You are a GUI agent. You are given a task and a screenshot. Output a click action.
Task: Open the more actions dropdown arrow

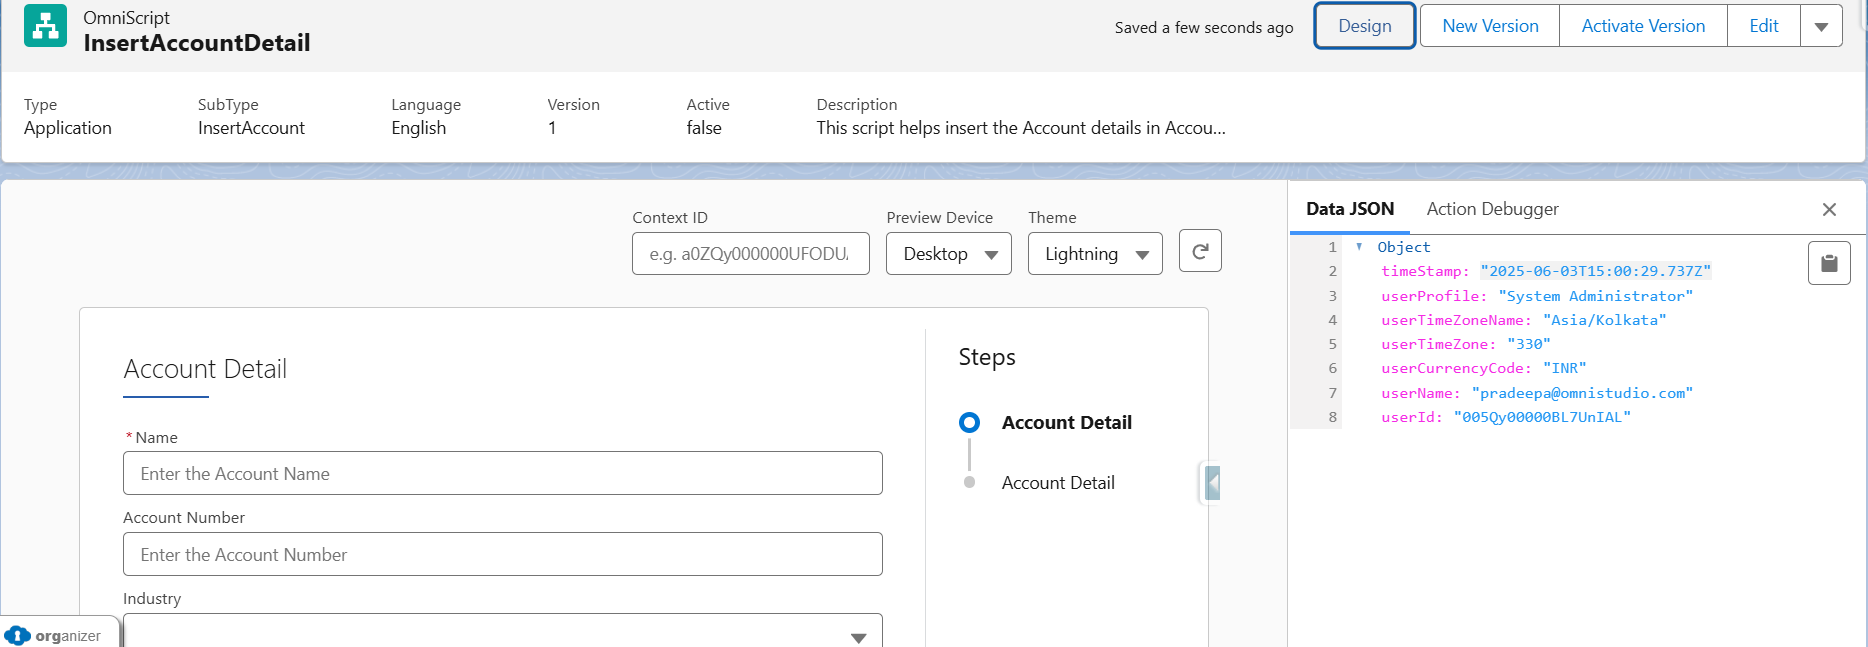coord(1821,27)
